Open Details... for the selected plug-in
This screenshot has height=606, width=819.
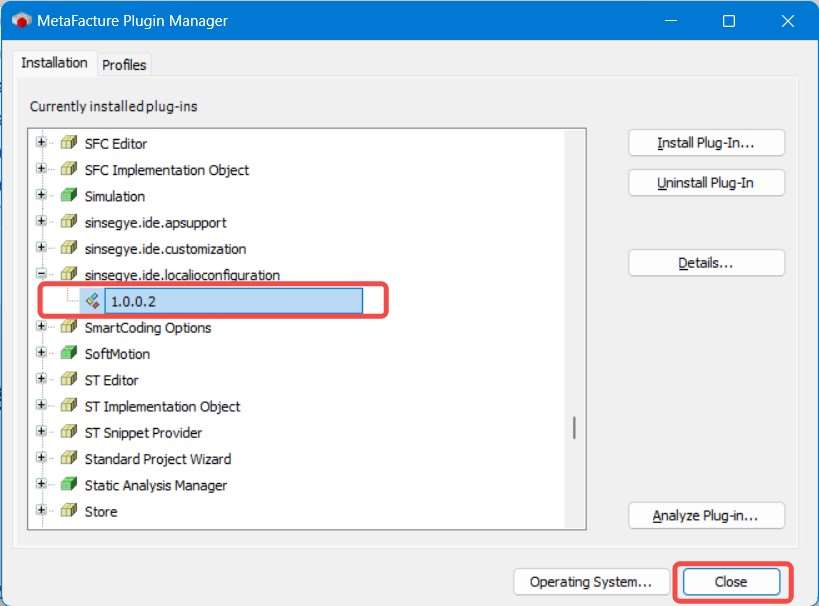706,263
